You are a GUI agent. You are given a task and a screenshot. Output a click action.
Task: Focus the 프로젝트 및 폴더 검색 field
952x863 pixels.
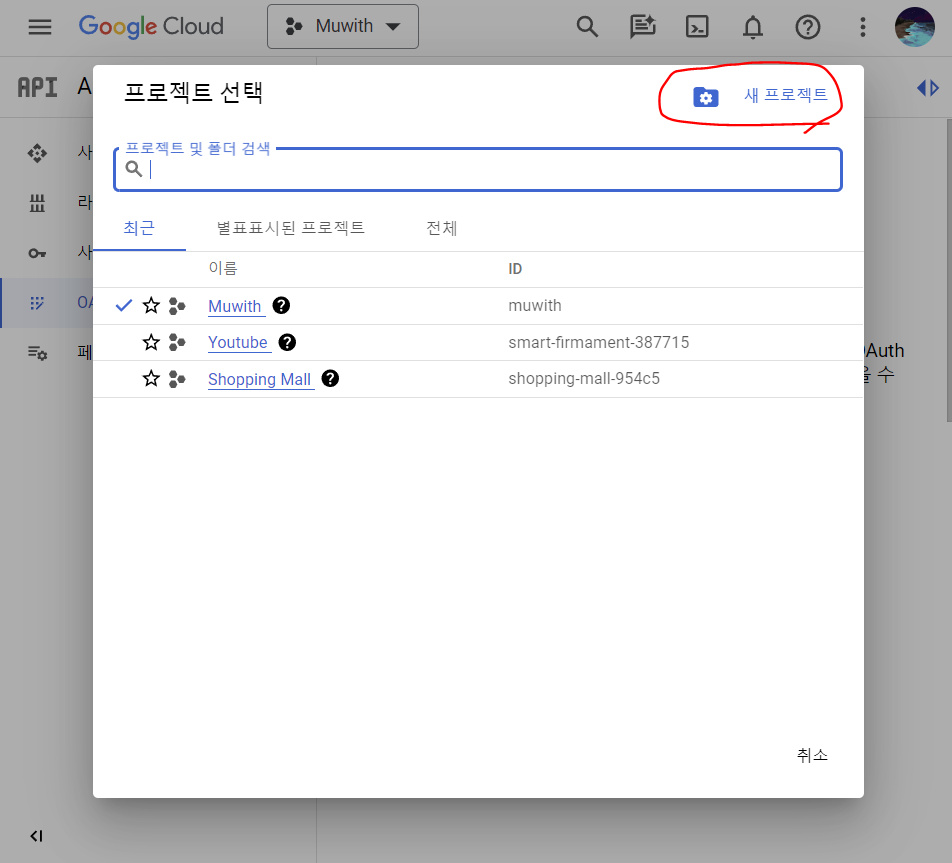pyautogui.click(x=478, y=169)
